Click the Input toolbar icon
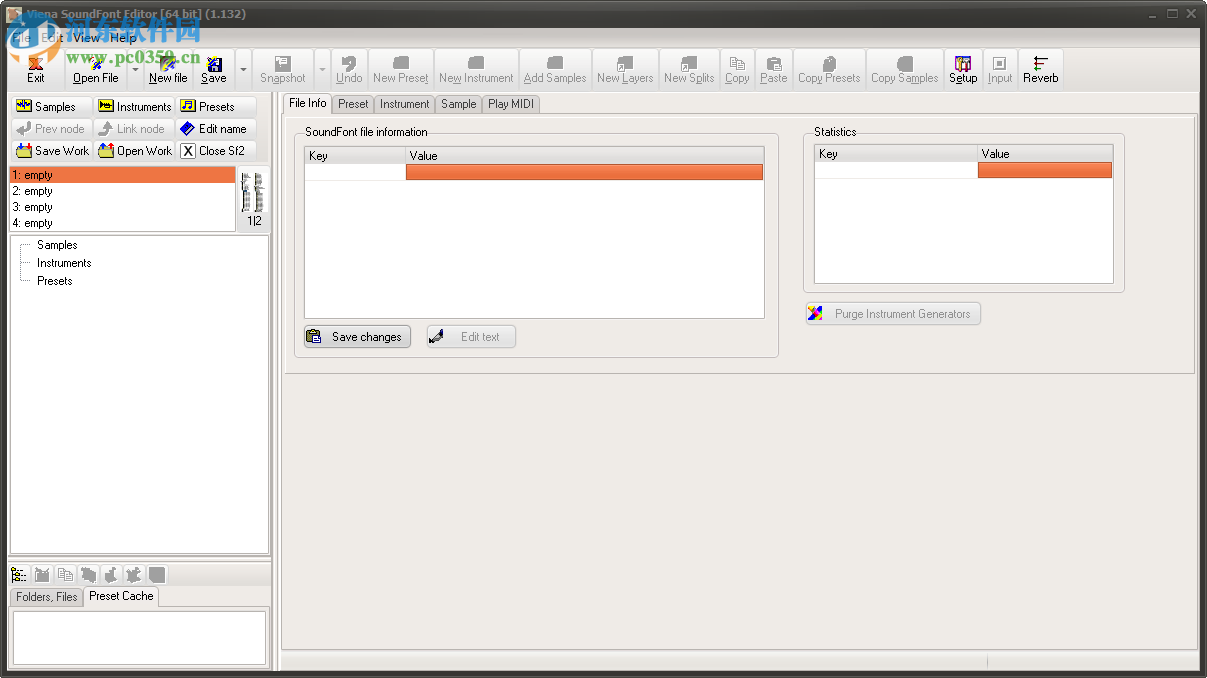1207x678 pixels. pyautogui.click(x=1000, y=69)
